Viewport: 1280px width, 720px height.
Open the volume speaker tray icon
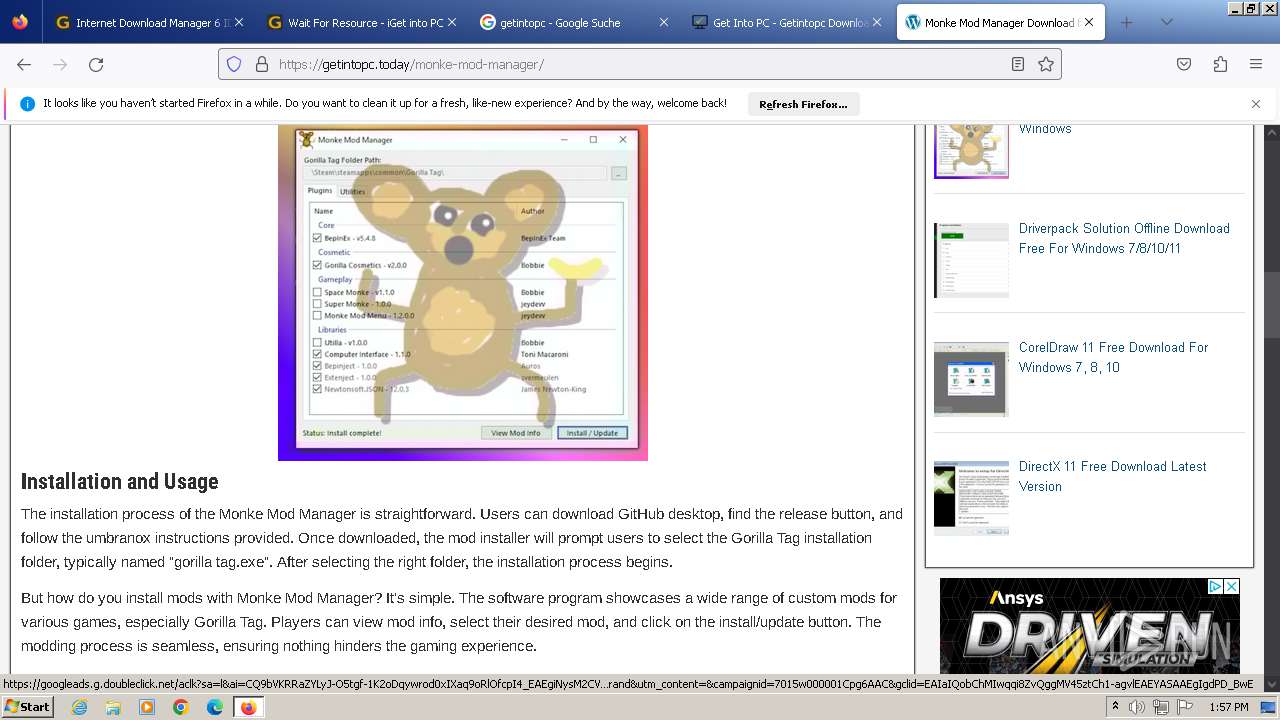1137,707
